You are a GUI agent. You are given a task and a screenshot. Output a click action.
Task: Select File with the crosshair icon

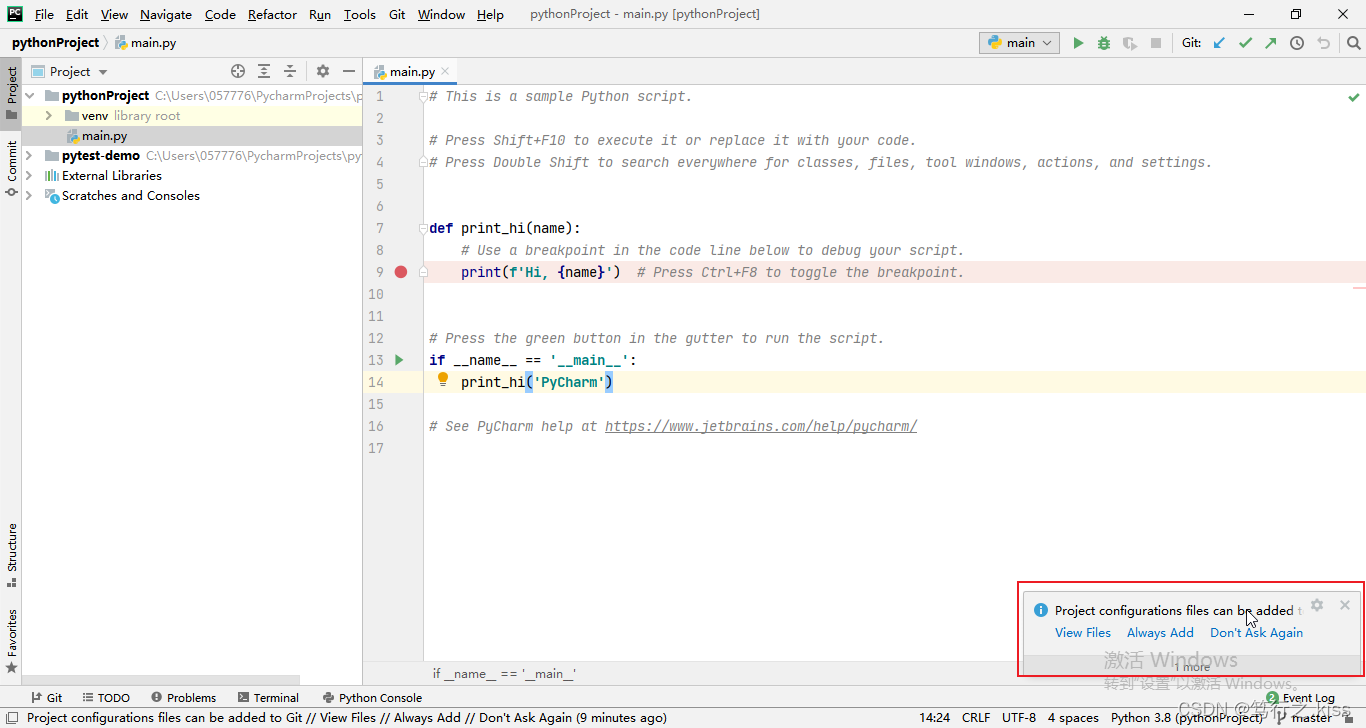(x=238, y=71)
